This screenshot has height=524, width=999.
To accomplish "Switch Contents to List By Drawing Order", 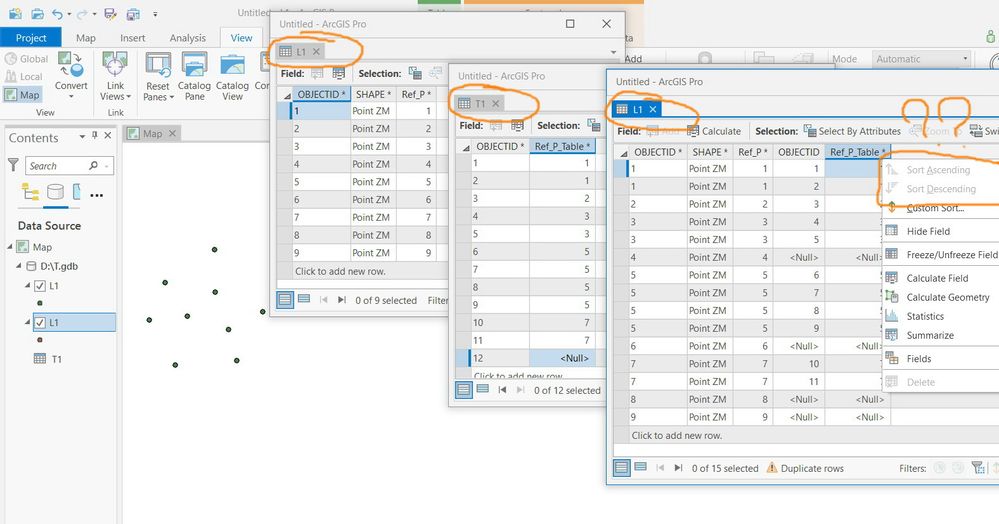I will 30,191.
